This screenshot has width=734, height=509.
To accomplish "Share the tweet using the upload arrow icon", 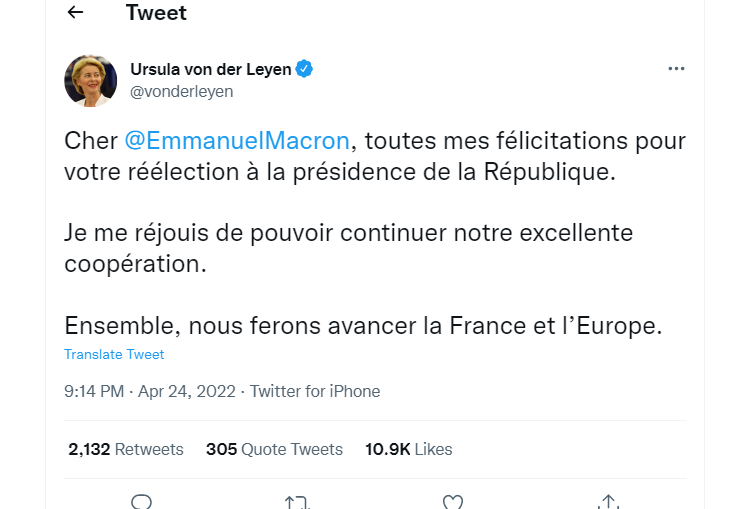I will coord(607,502).
